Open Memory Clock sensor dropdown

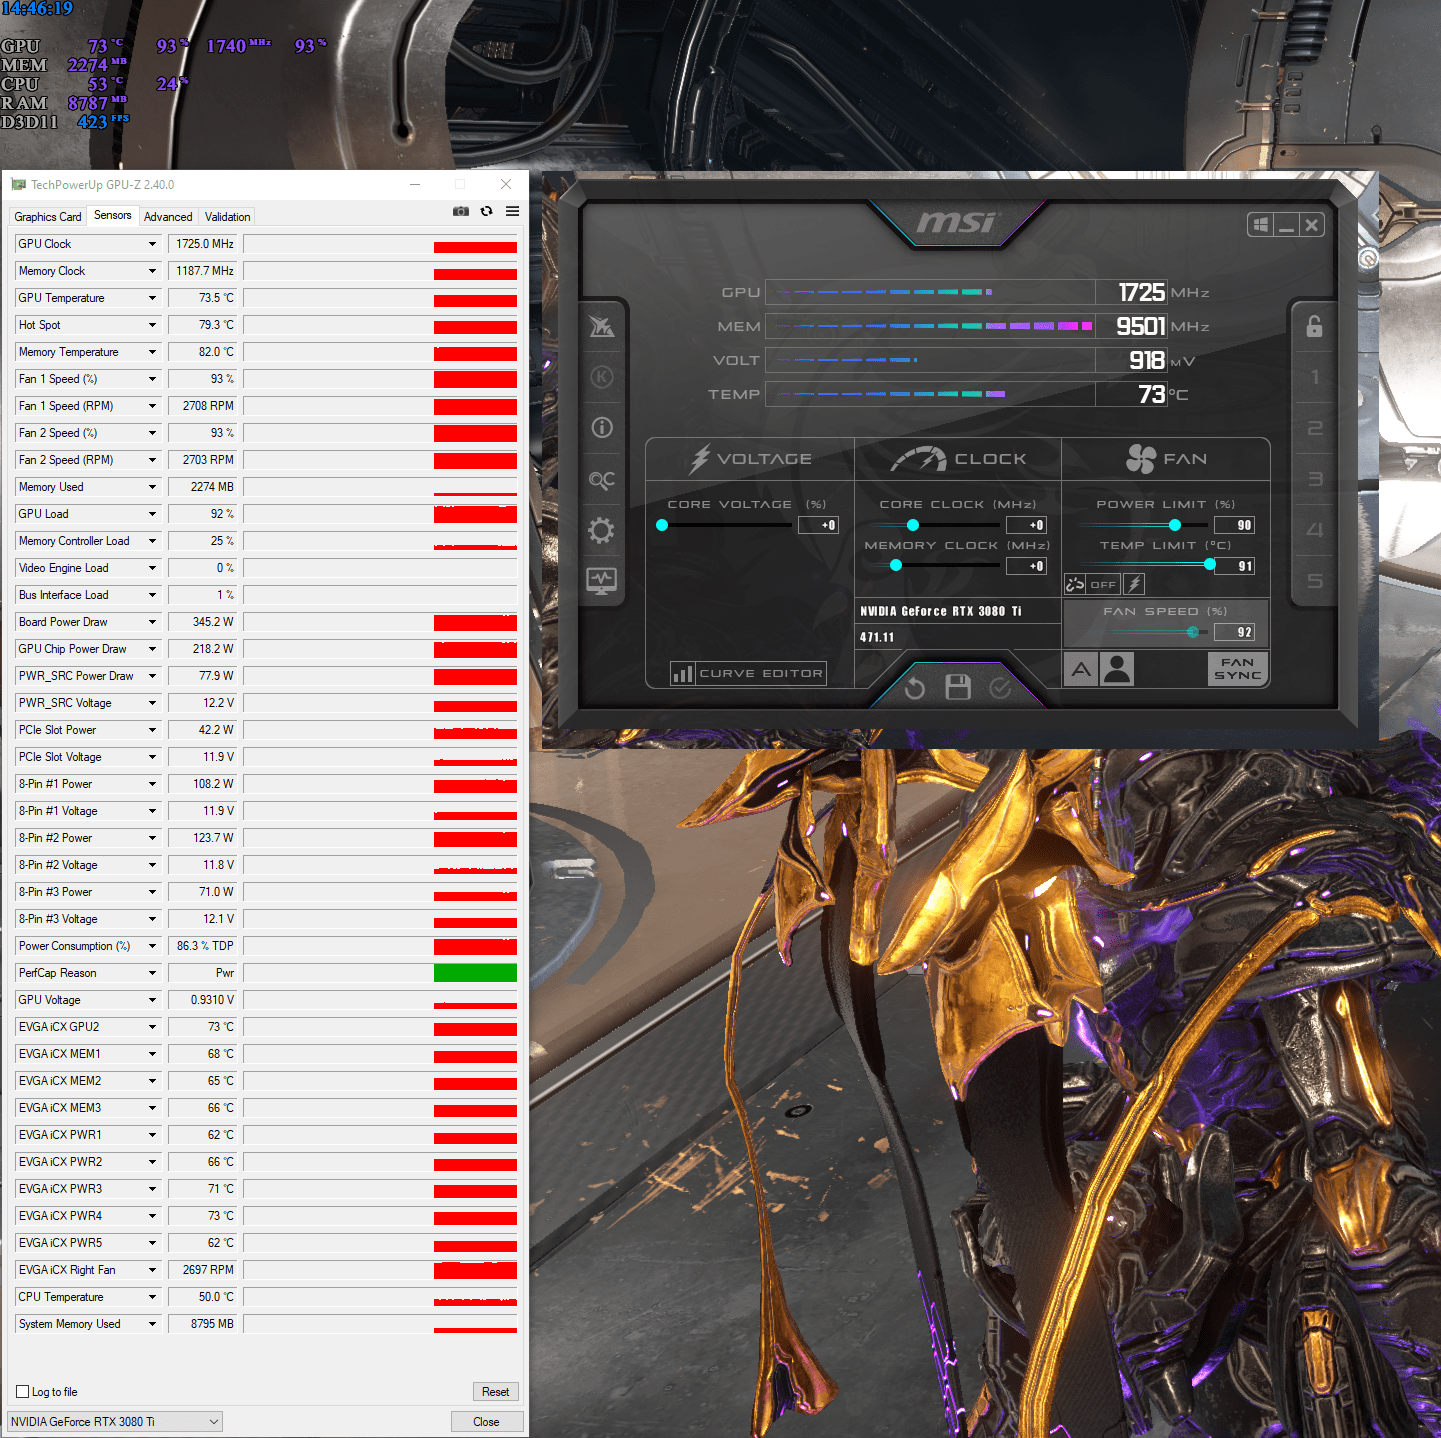[153, 271]
